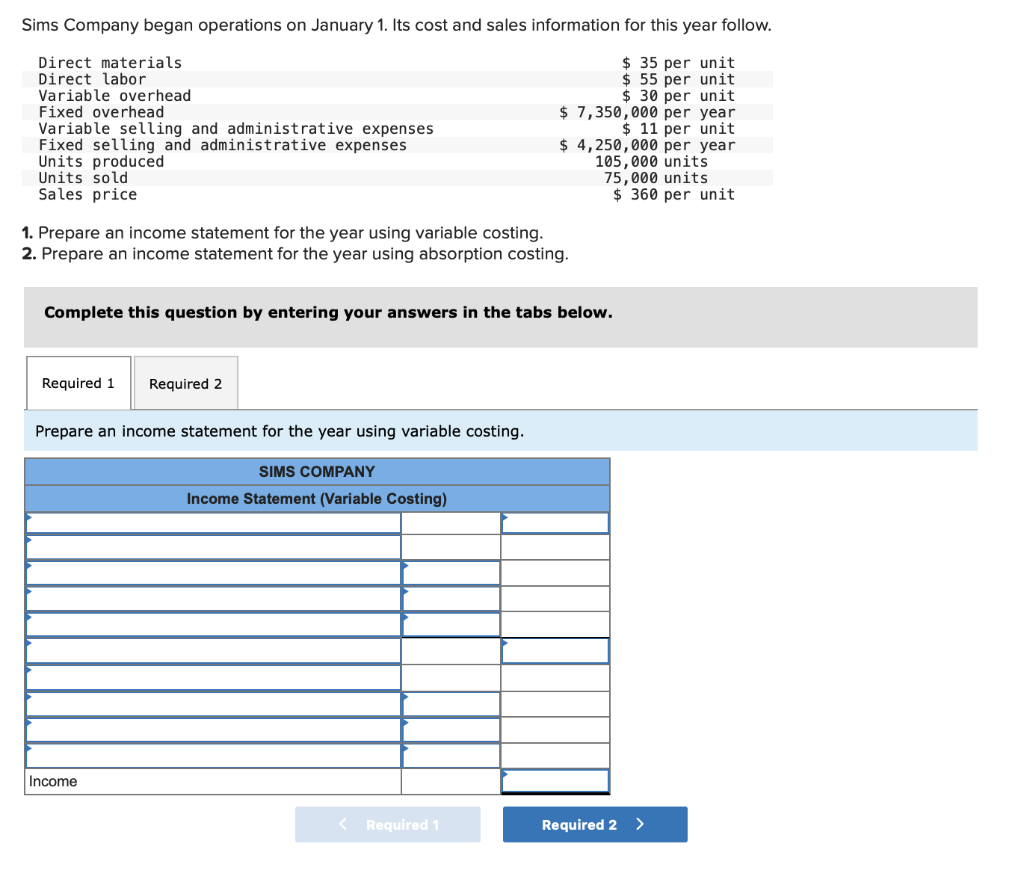Select tenth row's middle amount field
The image size is (1024, 888).
click(x=451, y=755)
